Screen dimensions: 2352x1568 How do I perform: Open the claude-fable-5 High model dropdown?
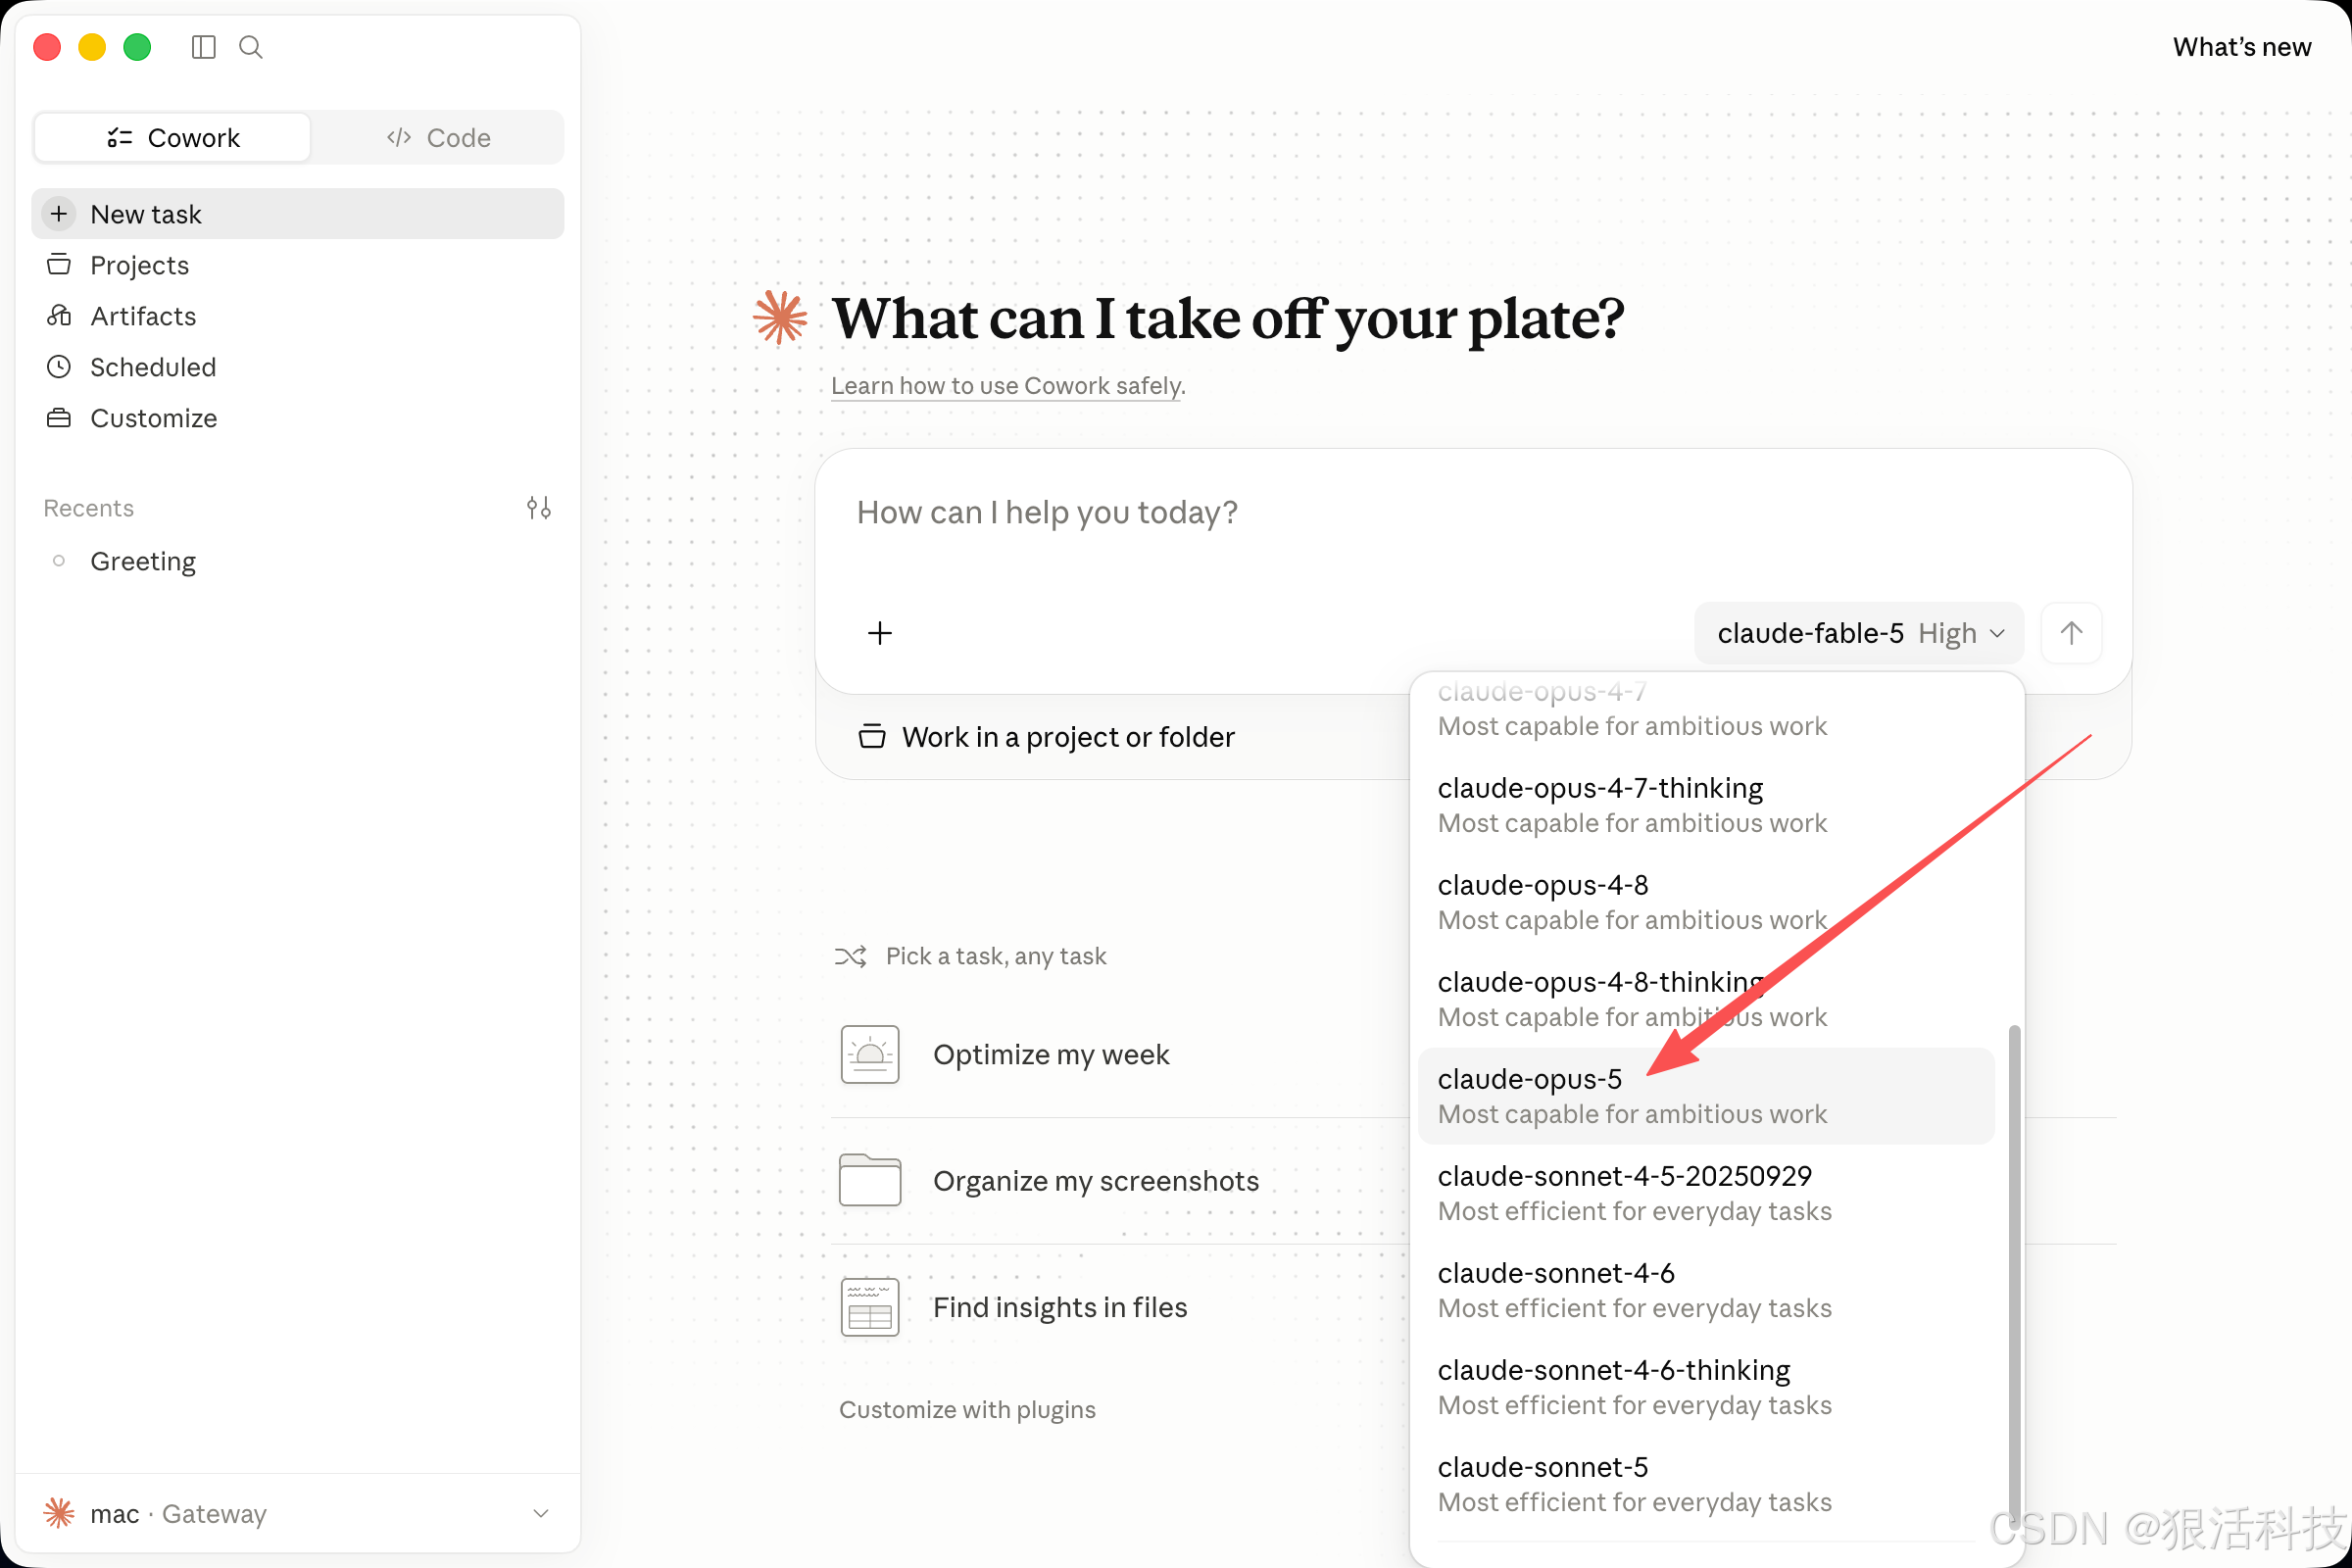click(x=1859, y=633)
